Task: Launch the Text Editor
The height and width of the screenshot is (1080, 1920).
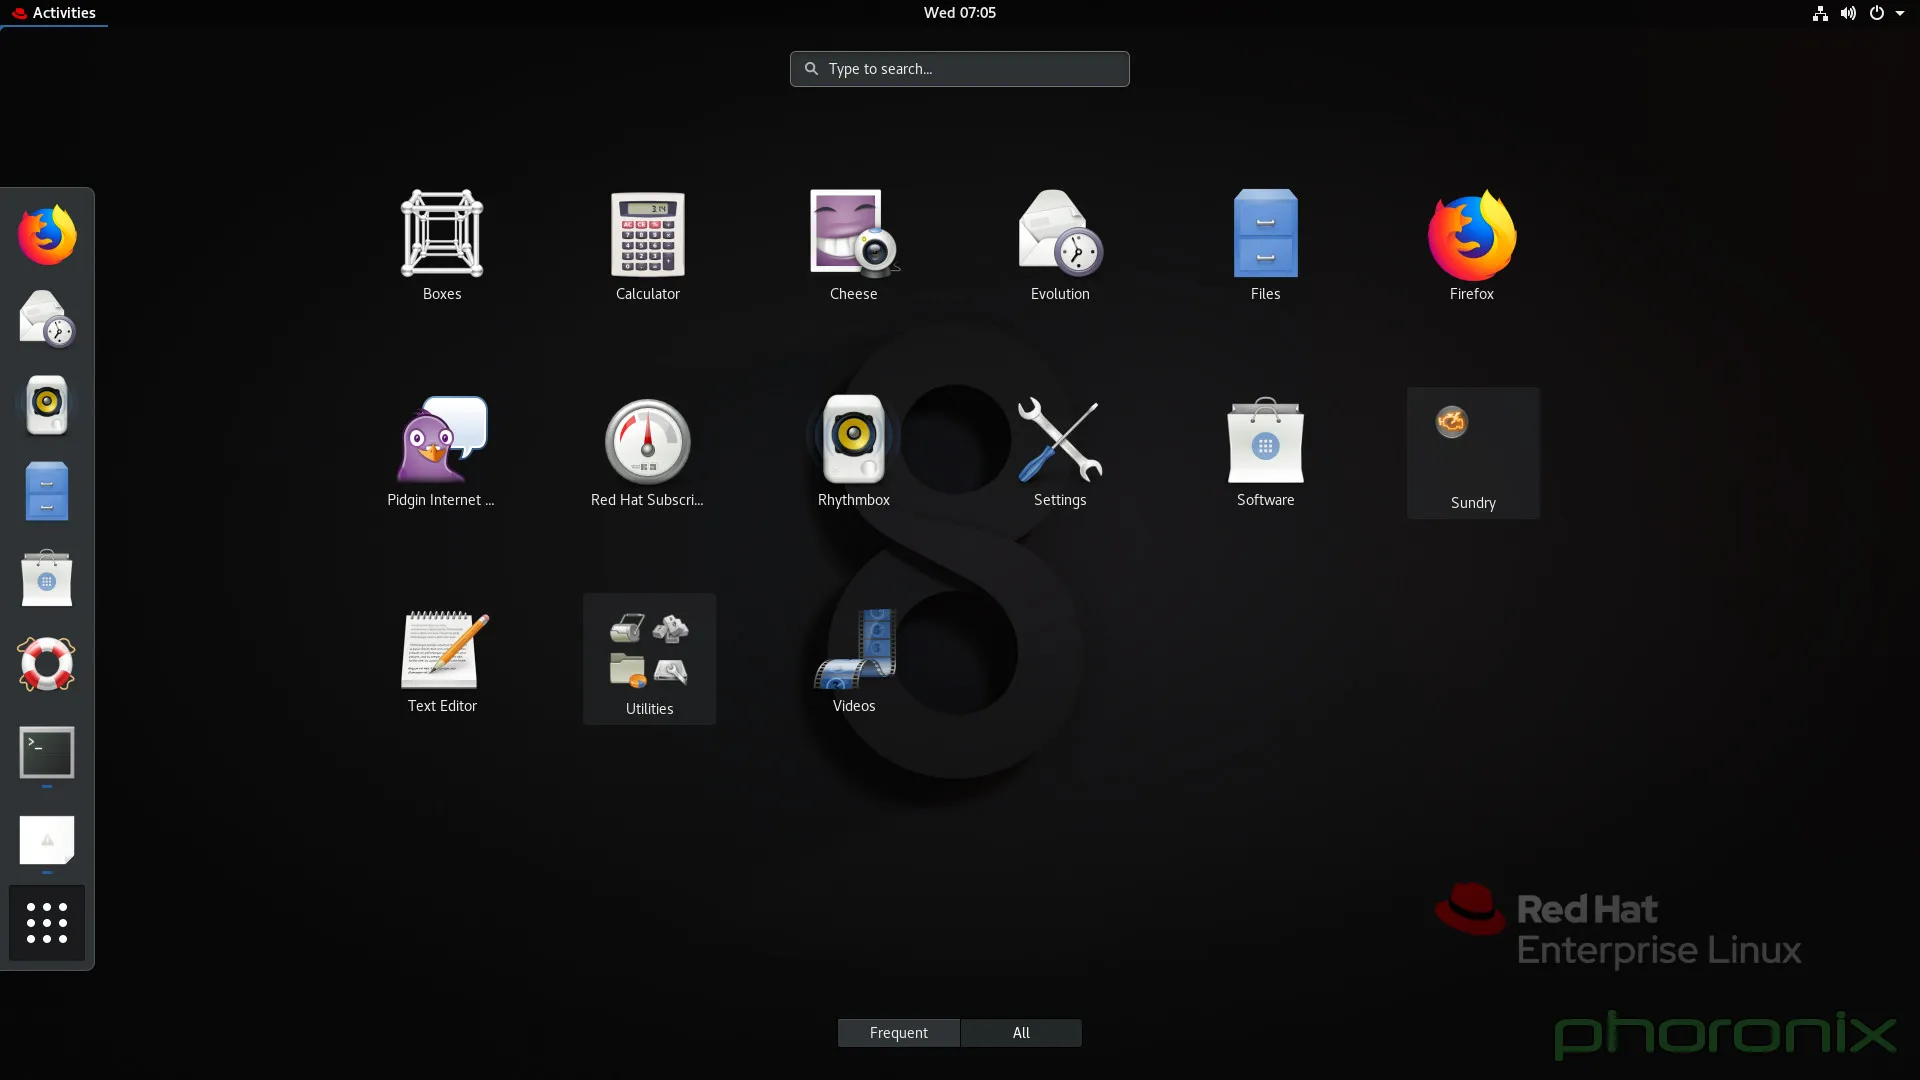Action: point(442,657)
